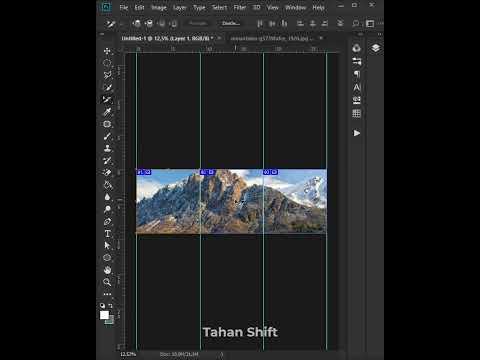The width and height of the screenshot is (480, 360).
Task: Bring selected slice to front
Action: [x=137, y=23]
